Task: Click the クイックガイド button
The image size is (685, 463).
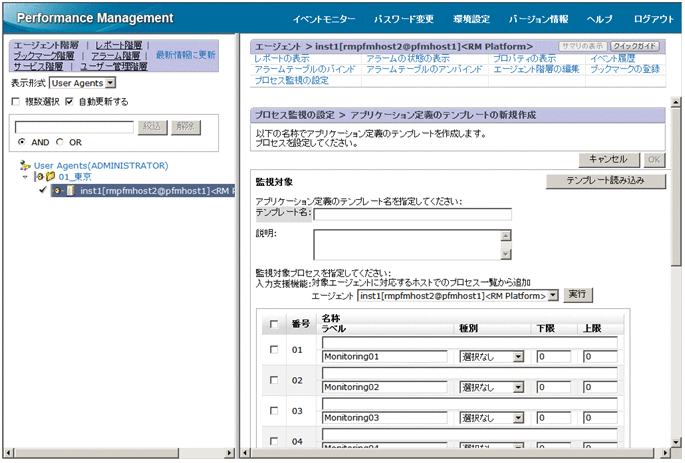Action: (635, 46)
